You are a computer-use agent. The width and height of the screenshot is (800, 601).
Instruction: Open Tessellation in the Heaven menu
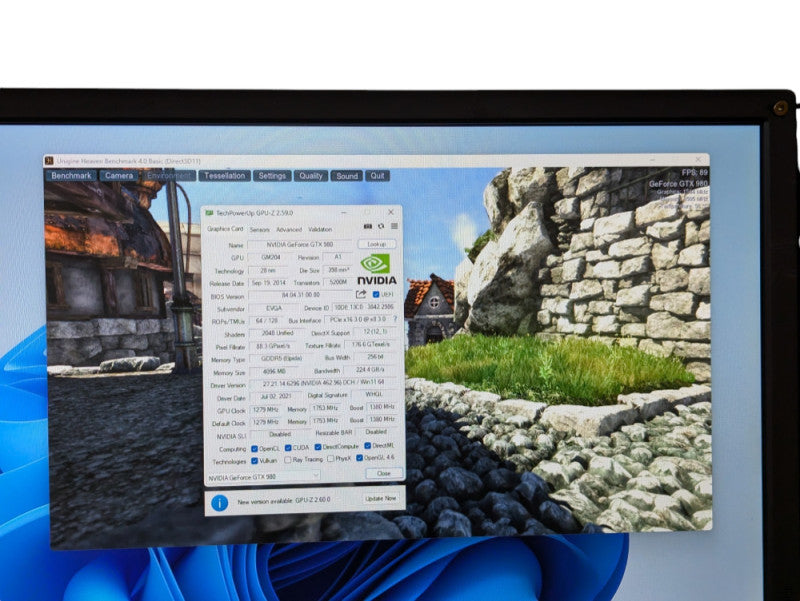224,176
